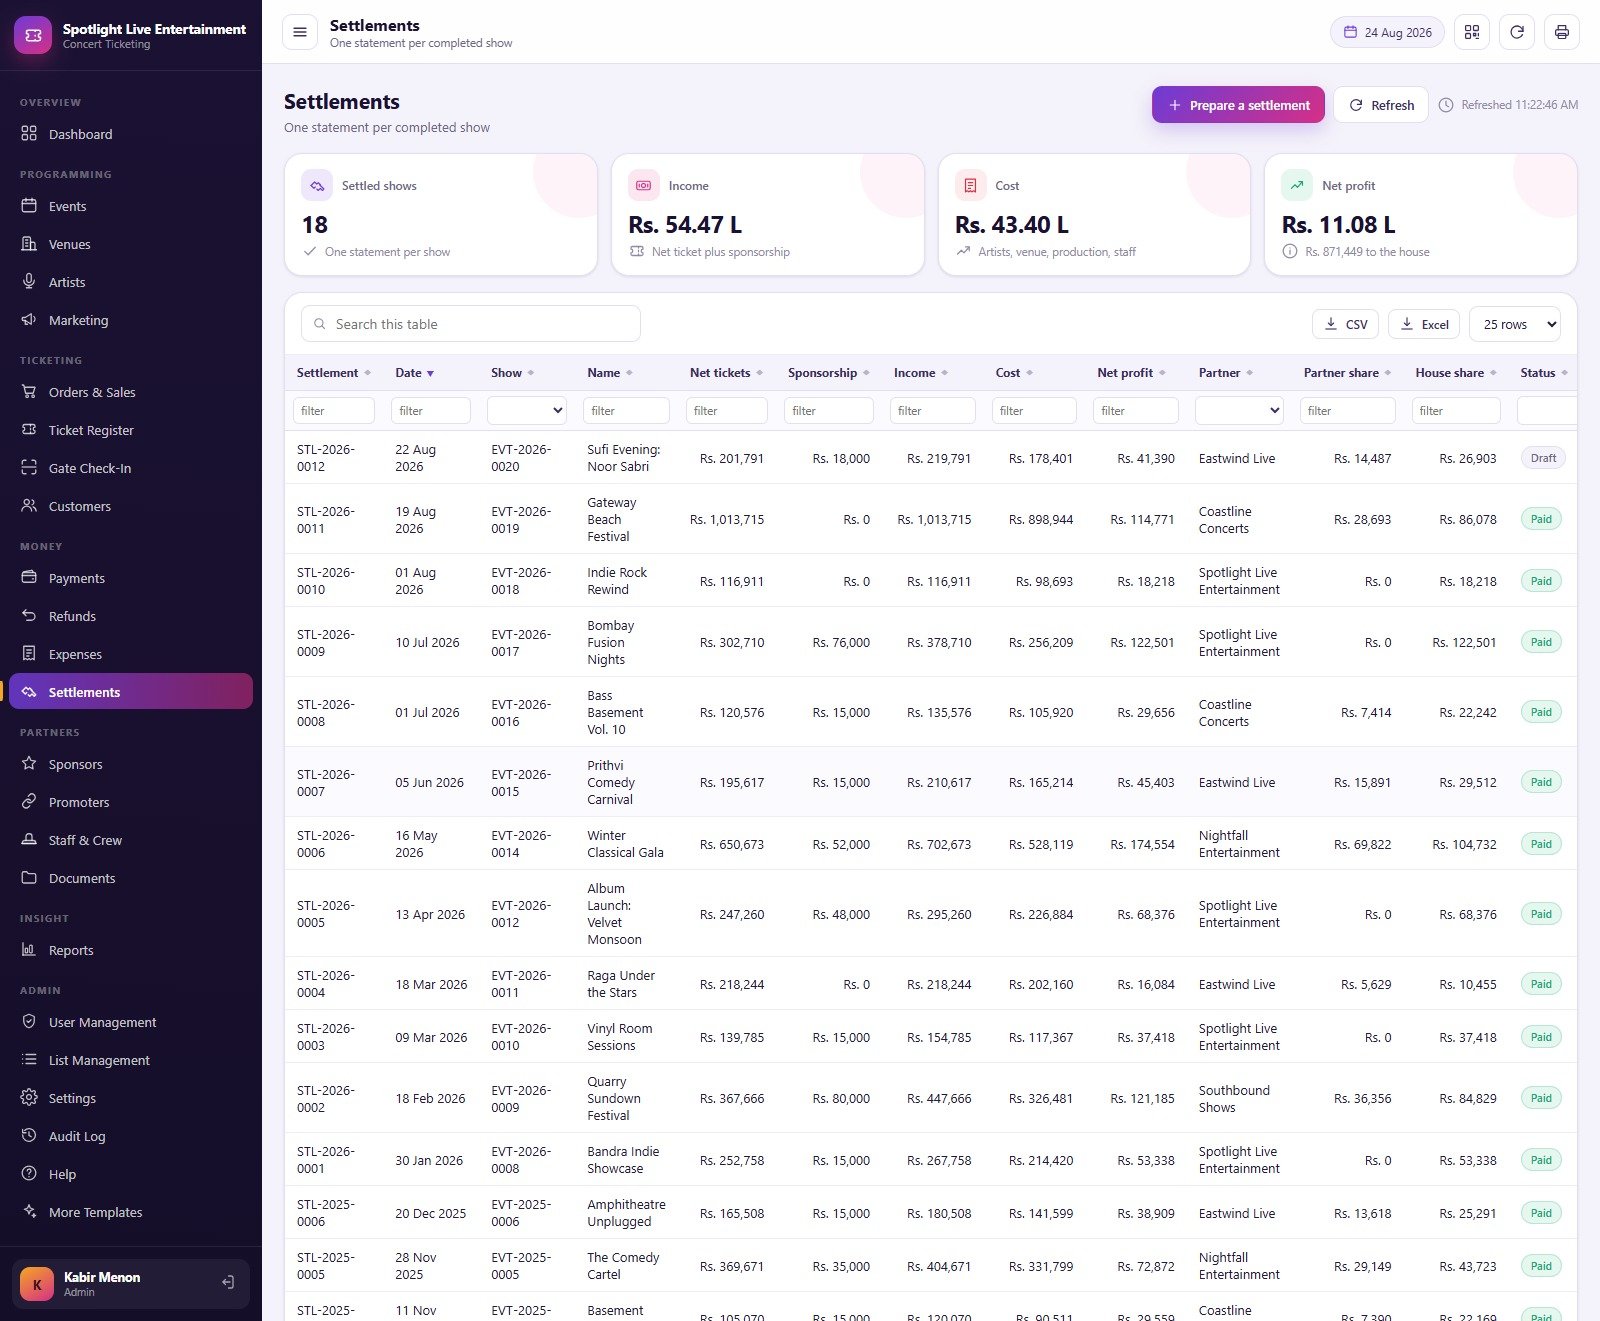Open the Help page

tap(131, 1174)
